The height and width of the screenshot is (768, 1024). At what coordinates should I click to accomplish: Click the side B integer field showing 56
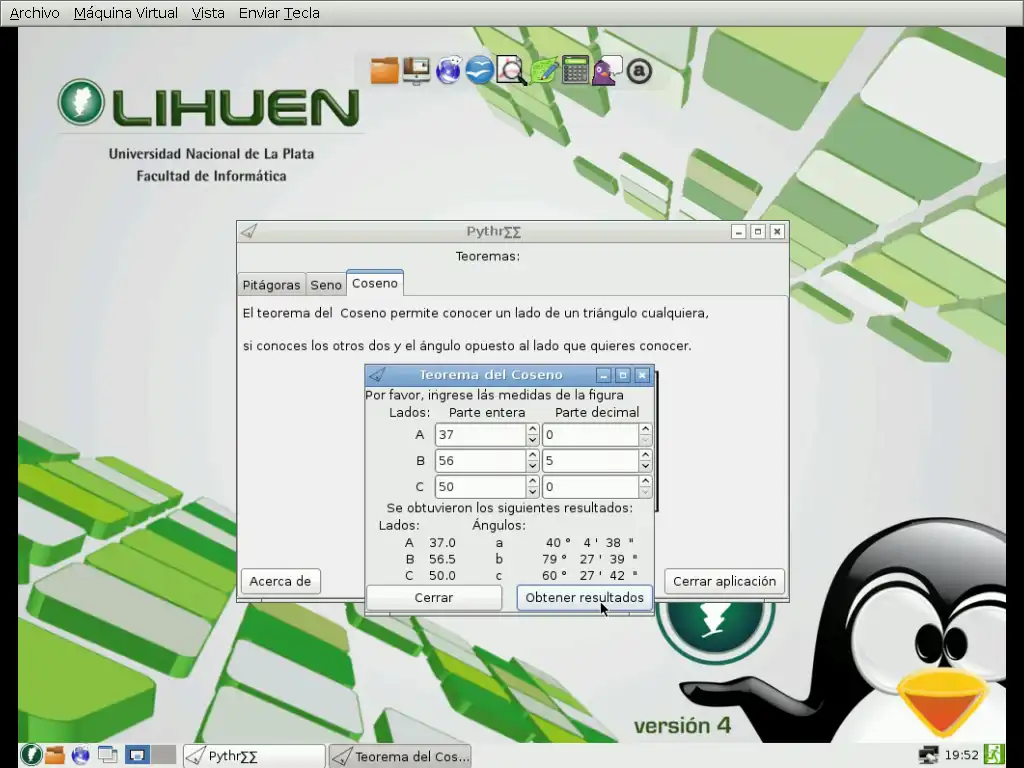pos(481,461)
